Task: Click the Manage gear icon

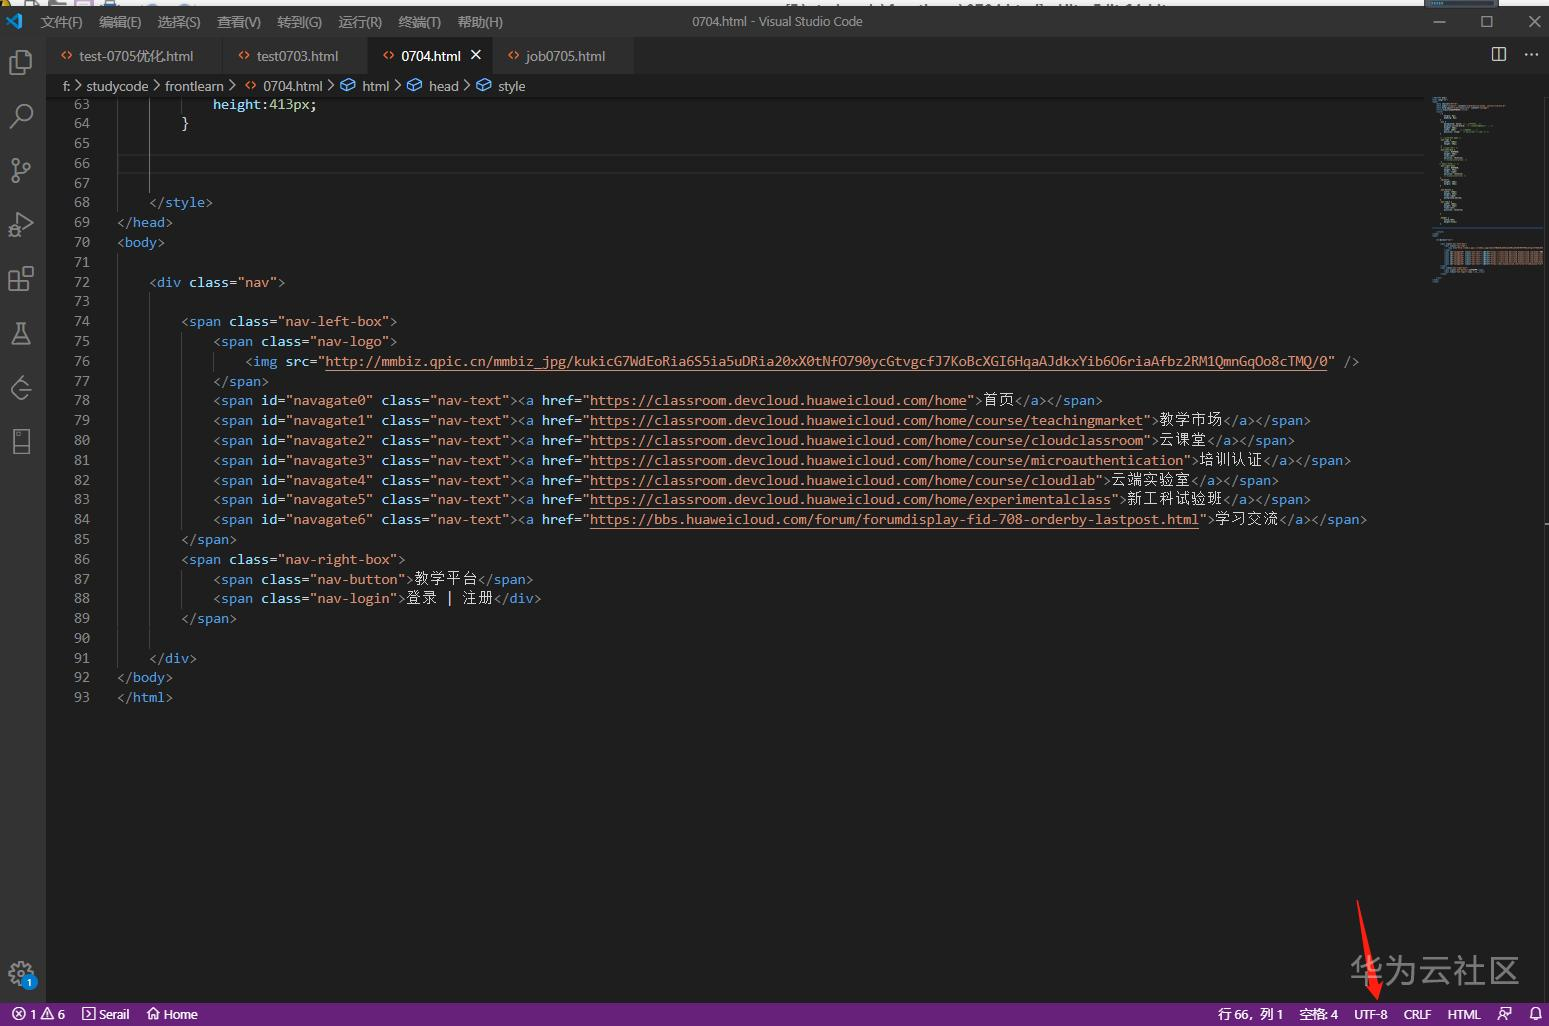Action: coord(21,973)
